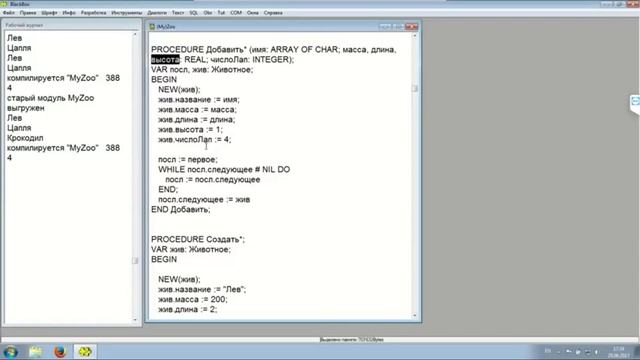
Task: Launch Firefox from the taskbar
Action: (60, 351)
